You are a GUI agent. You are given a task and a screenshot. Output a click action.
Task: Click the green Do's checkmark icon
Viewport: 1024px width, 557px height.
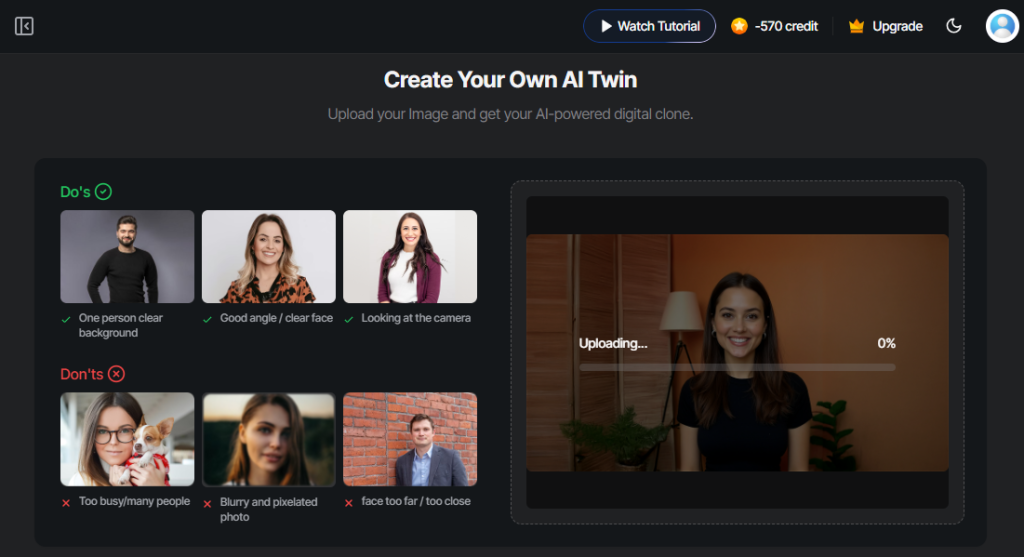103,191
